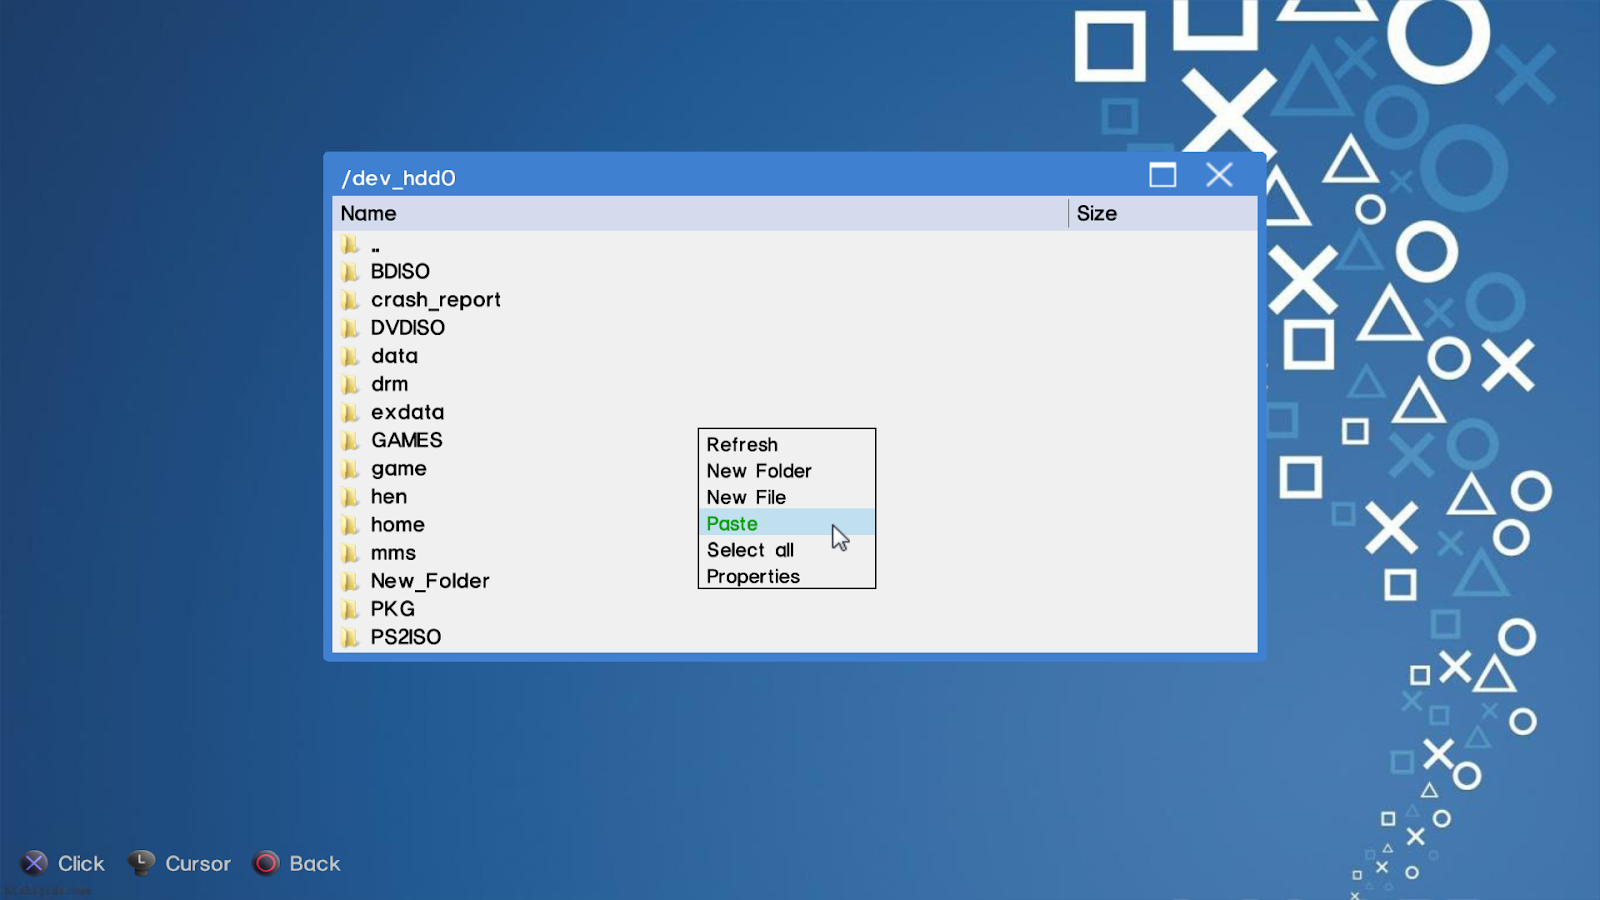Choose Refresh from the context menu
The height and width of the screenshot is (900, 1600).
(x=786, y=444)
